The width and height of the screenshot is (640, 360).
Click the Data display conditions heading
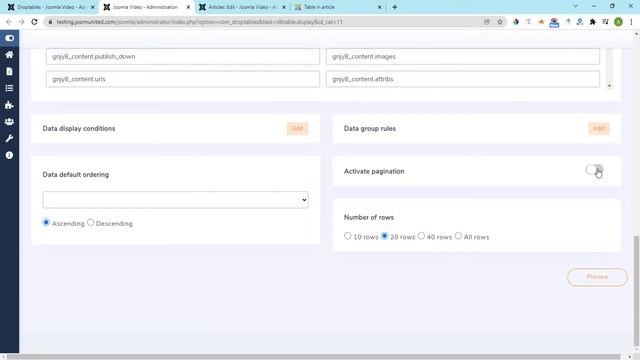click(79, 129)
